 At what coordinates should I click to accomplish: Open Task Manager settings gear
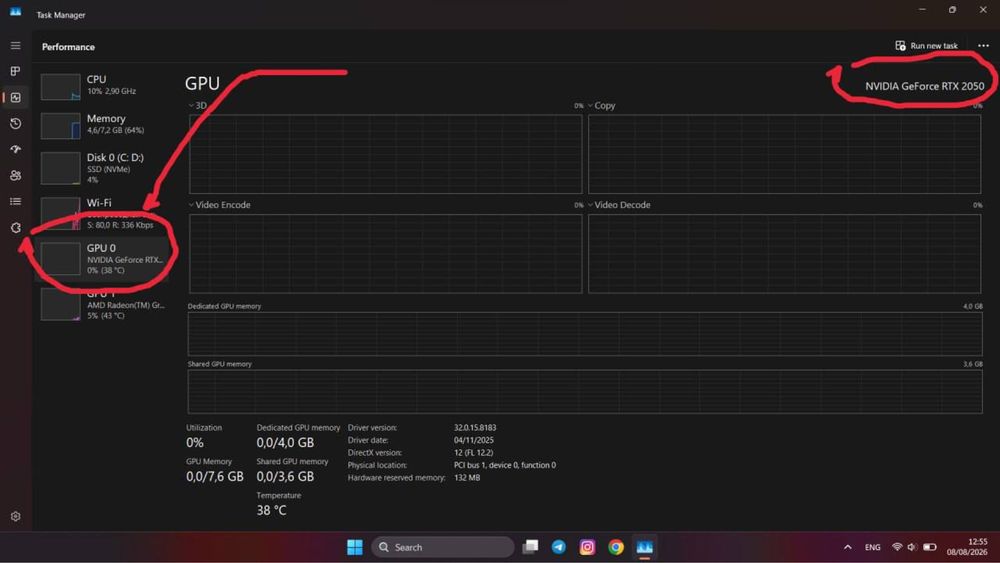pyautogui.click(x=15, y=516)
